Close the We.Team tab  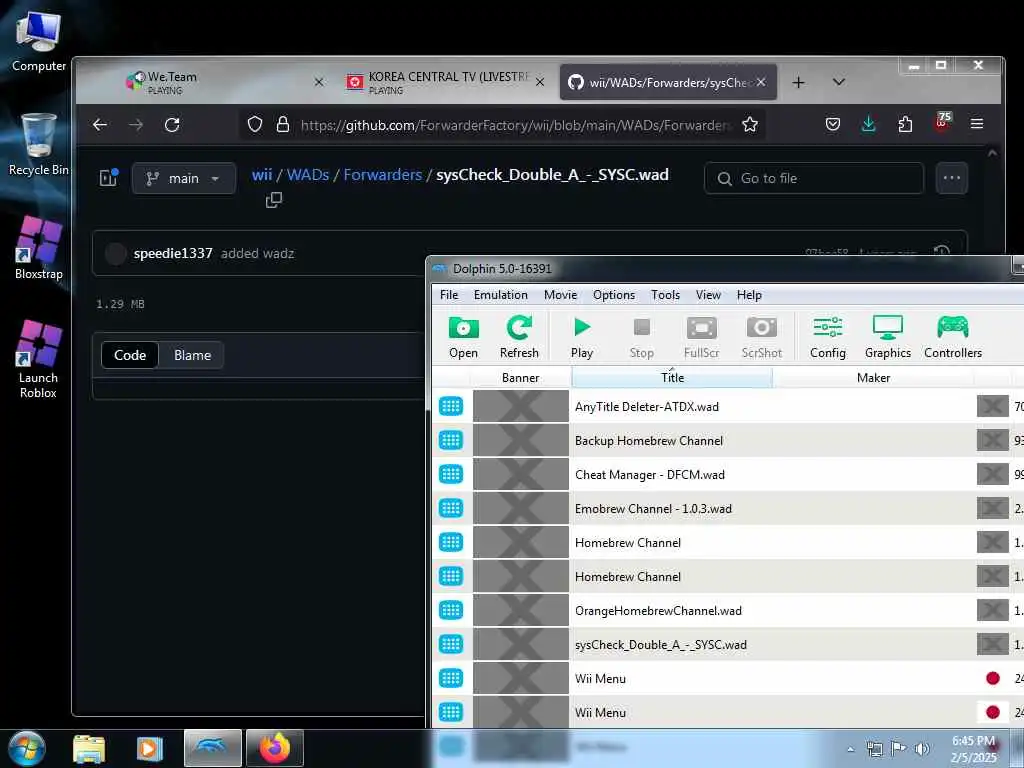pyautogui.click(x=319, y=82)
